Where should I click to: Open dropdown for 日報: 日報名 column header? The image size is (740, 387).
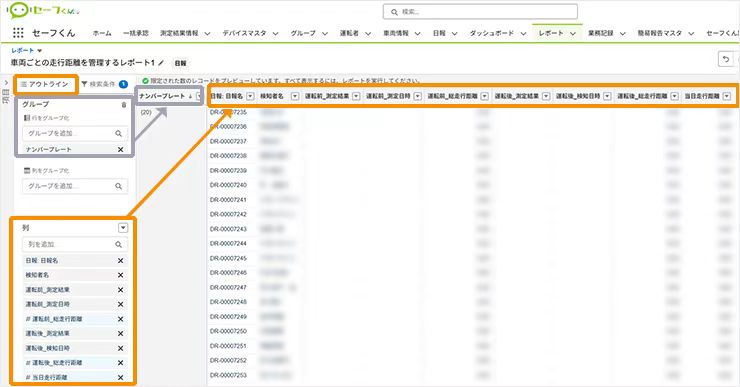click(250, 96)
